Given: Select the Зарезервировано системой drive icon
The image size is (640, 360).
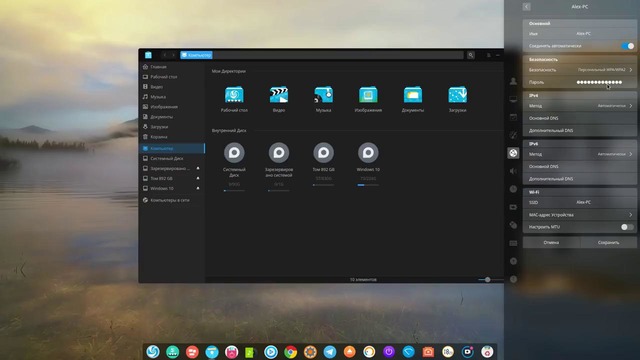Looking at the screenshot, I should (279, 153).
